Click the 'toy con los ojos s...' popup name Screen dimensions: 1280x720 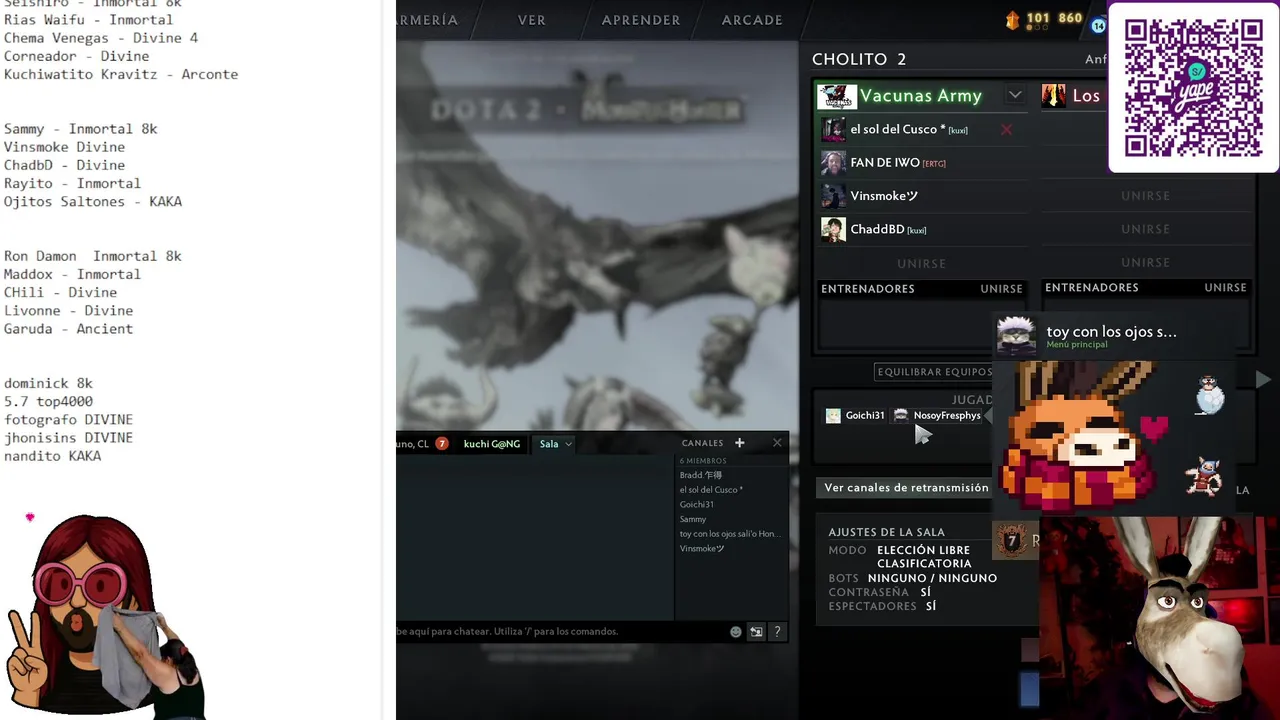(x=1111, y=331)
